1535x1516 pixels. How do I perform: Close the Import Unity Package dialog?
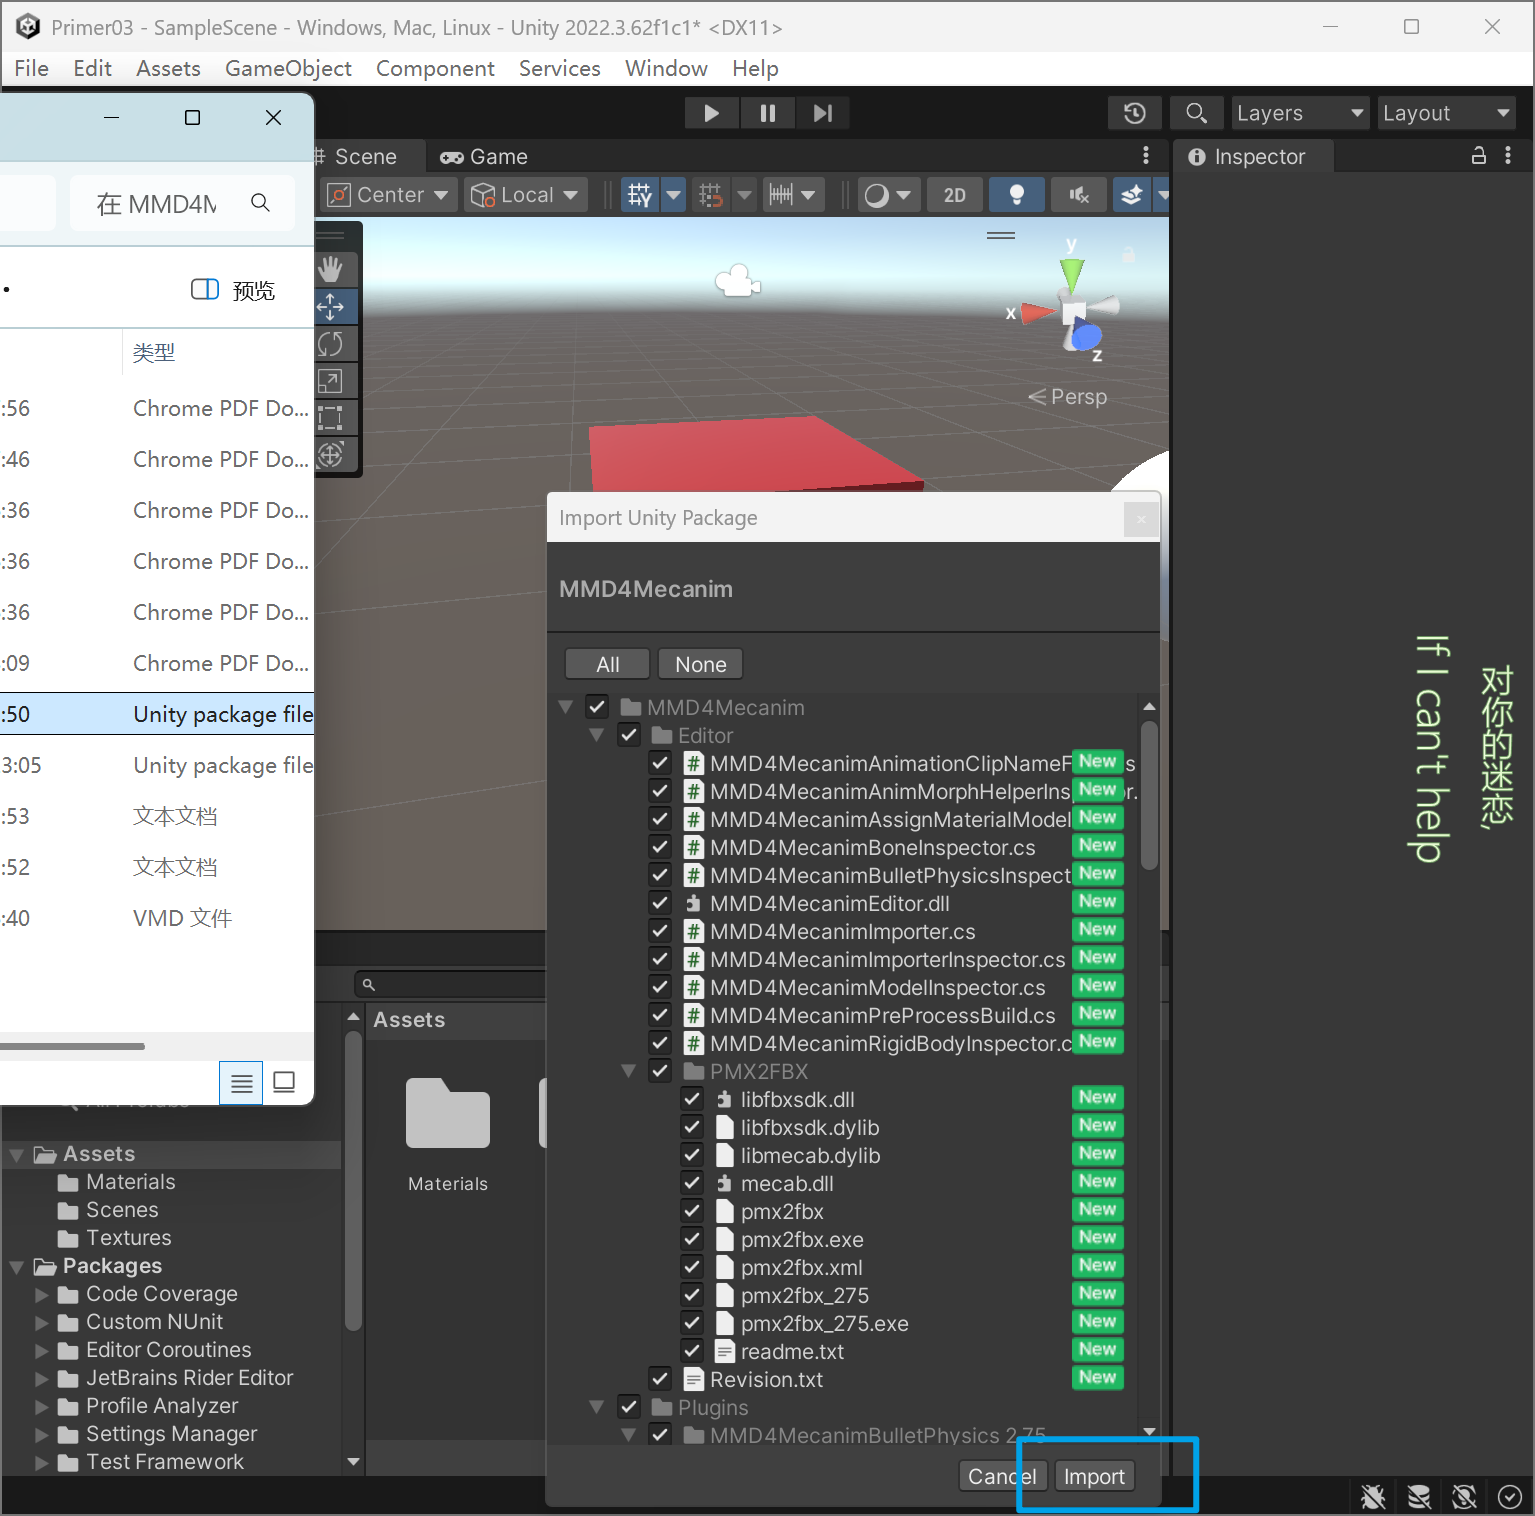(1141, 519)
